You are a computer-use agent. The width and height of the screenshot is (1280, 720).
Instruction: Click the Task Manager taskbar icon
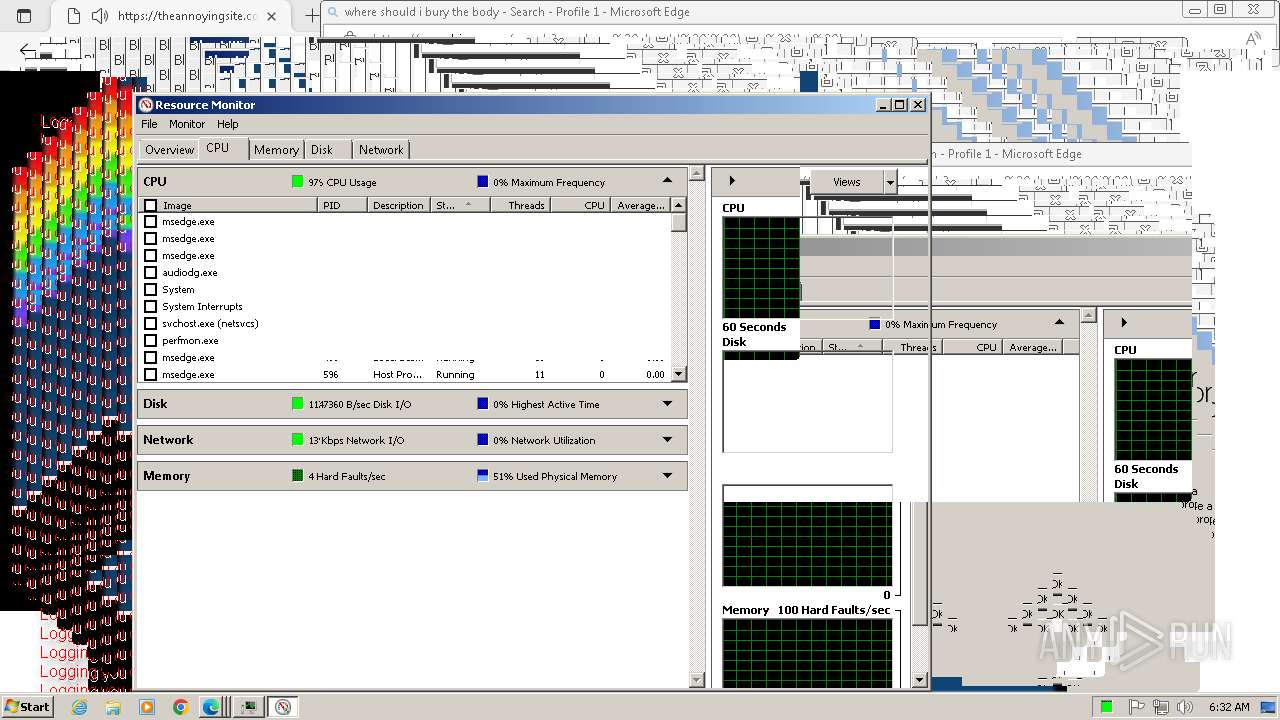point(248,707)
